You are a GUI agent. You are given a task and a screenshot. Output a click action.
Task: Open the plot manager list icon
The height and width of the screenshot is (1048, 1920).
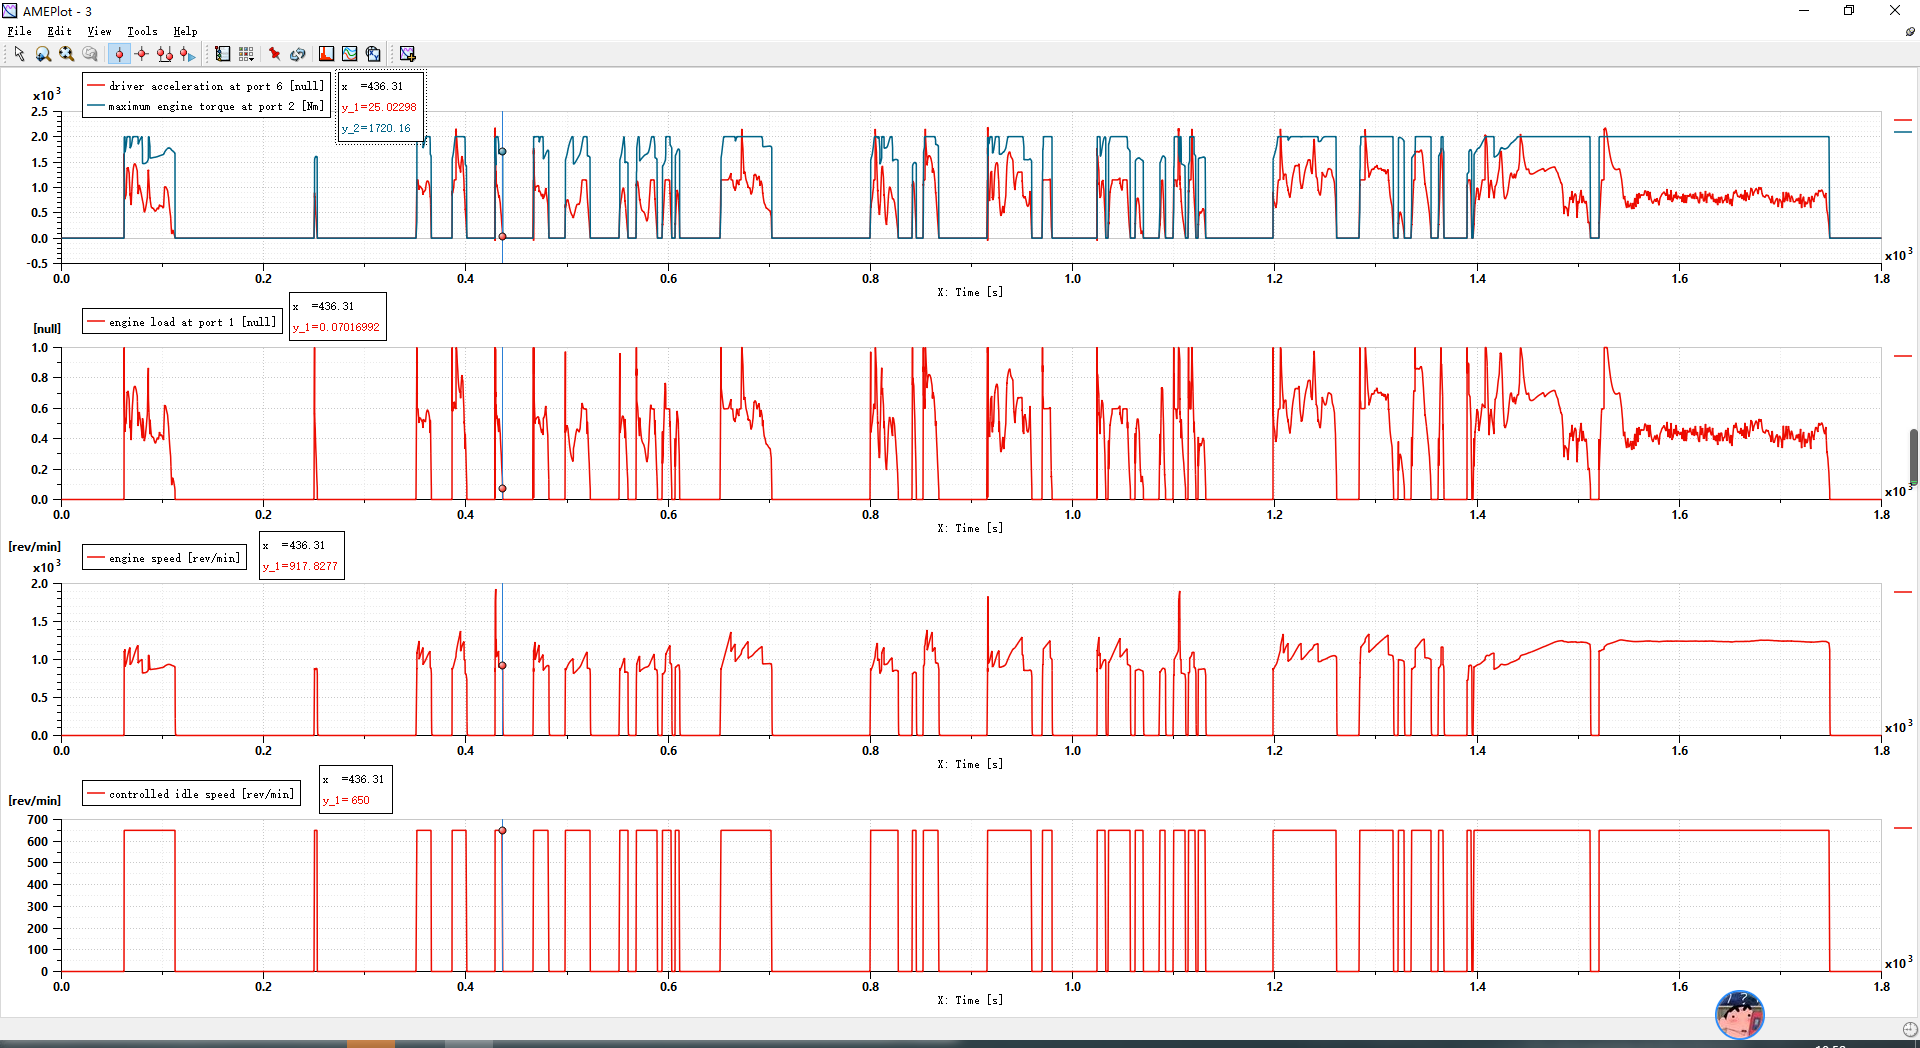(222, 54)
